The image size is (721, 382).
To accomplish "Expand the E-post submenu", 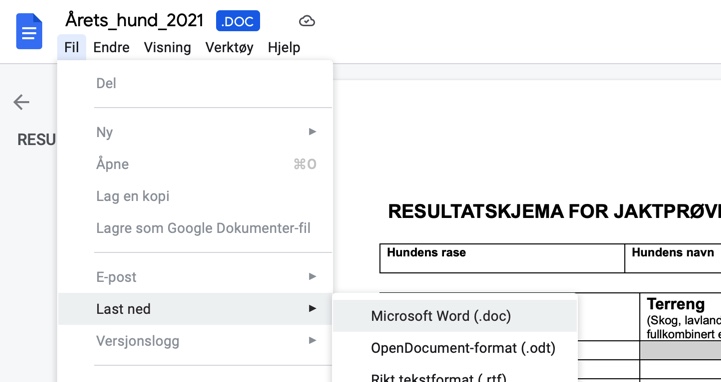I will 195,277.
